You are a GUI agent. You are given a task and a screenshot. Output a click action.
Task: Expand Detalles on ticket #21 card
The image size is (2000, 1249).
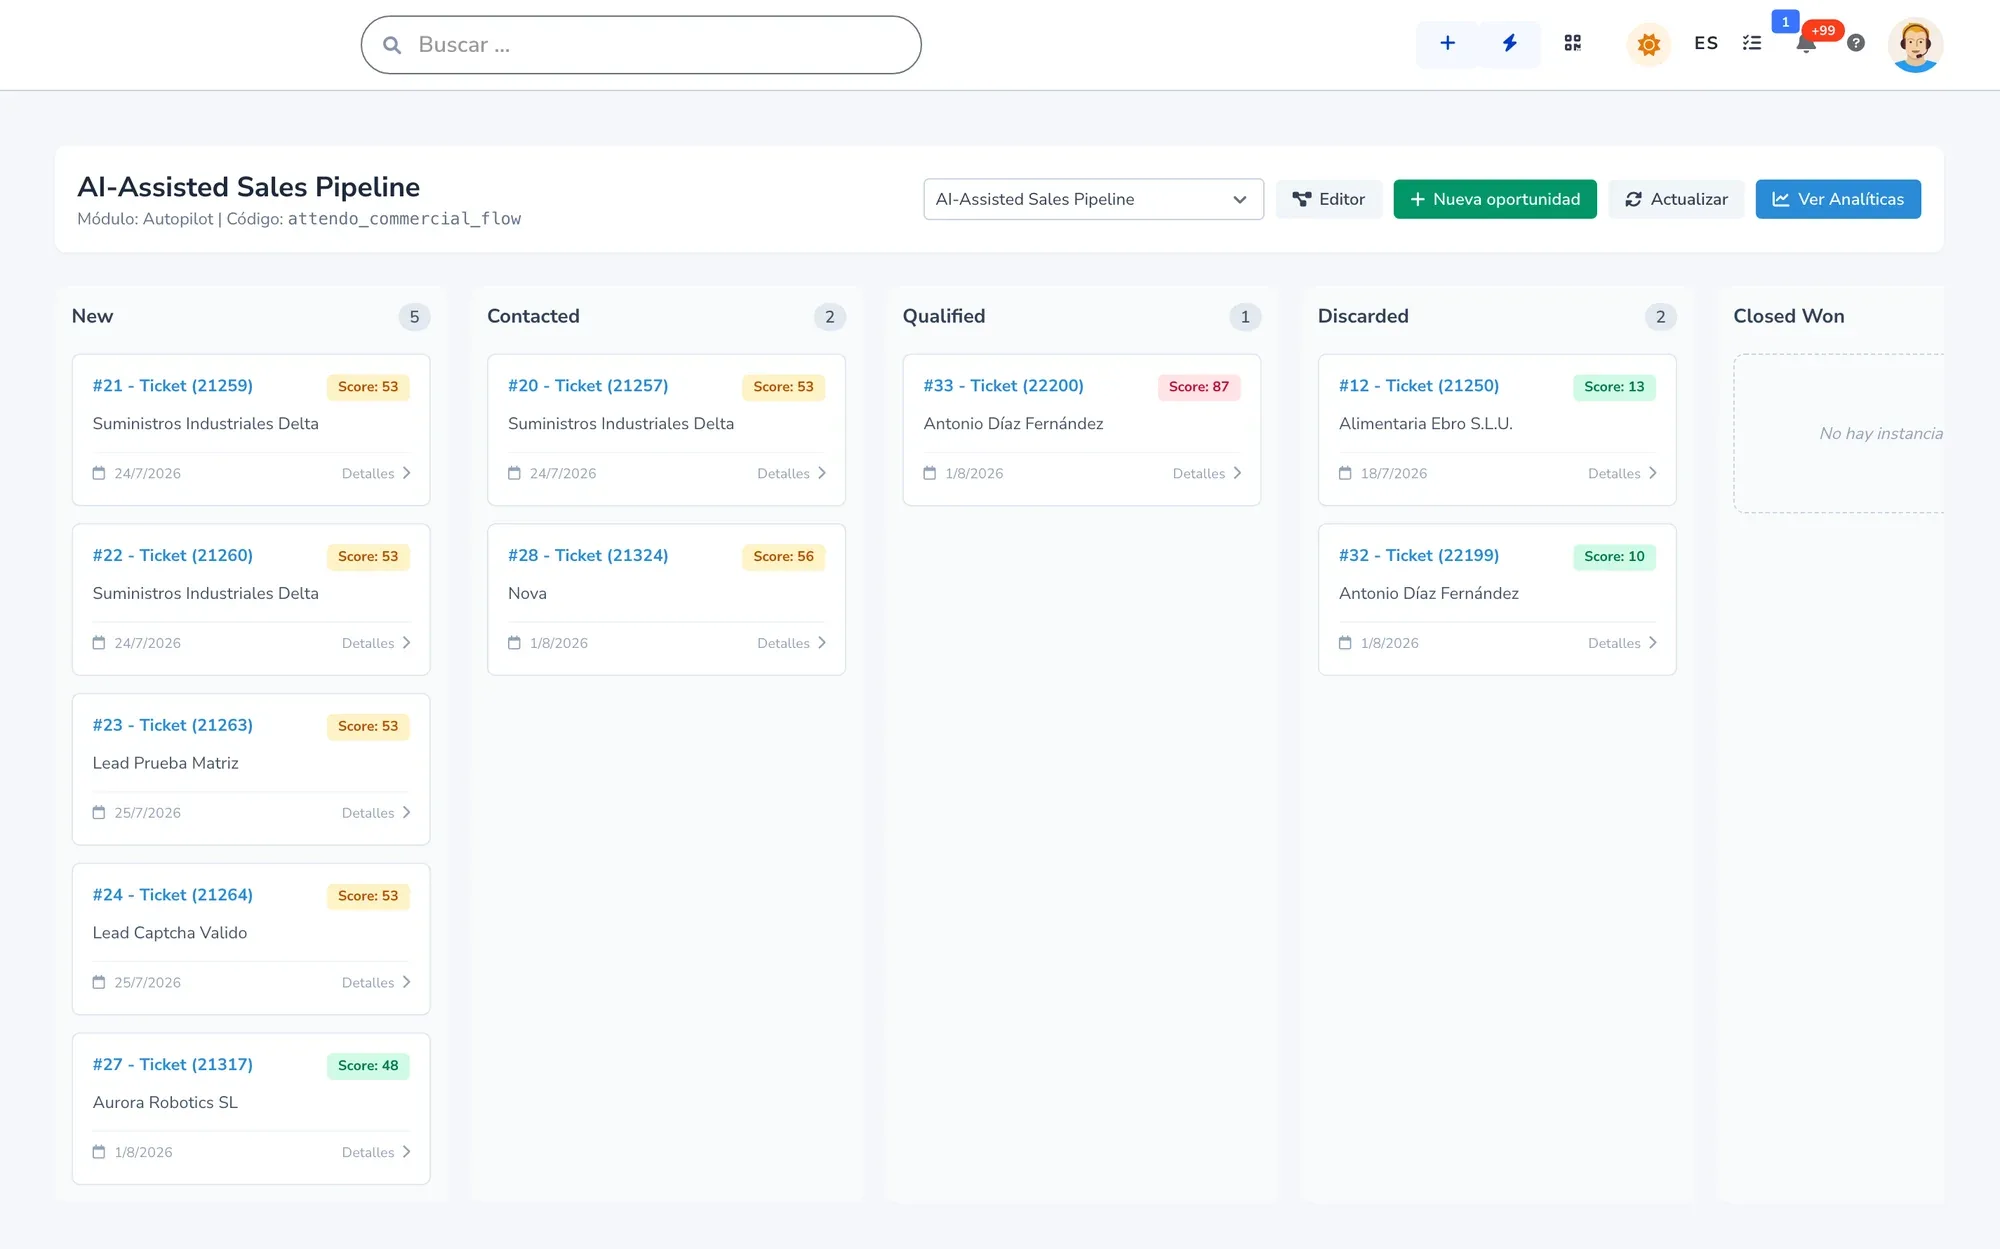[376, 473]
